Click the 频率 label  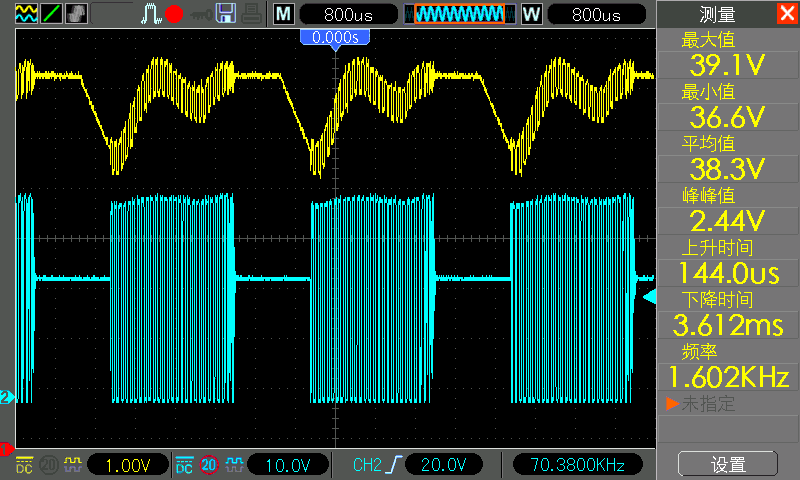pyautogui.click(x=699, y=351)
